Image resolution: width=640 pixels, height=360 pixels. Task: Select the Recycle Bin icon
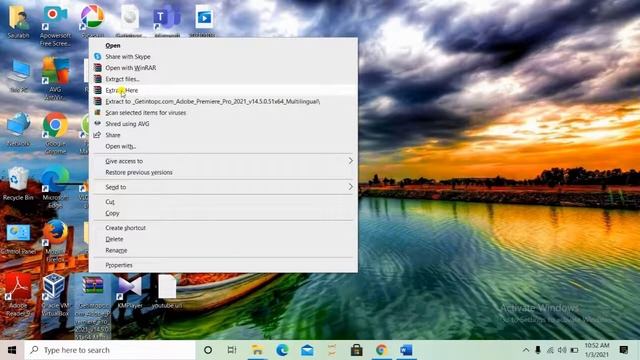pyautogui.click(x=18, y=184)
